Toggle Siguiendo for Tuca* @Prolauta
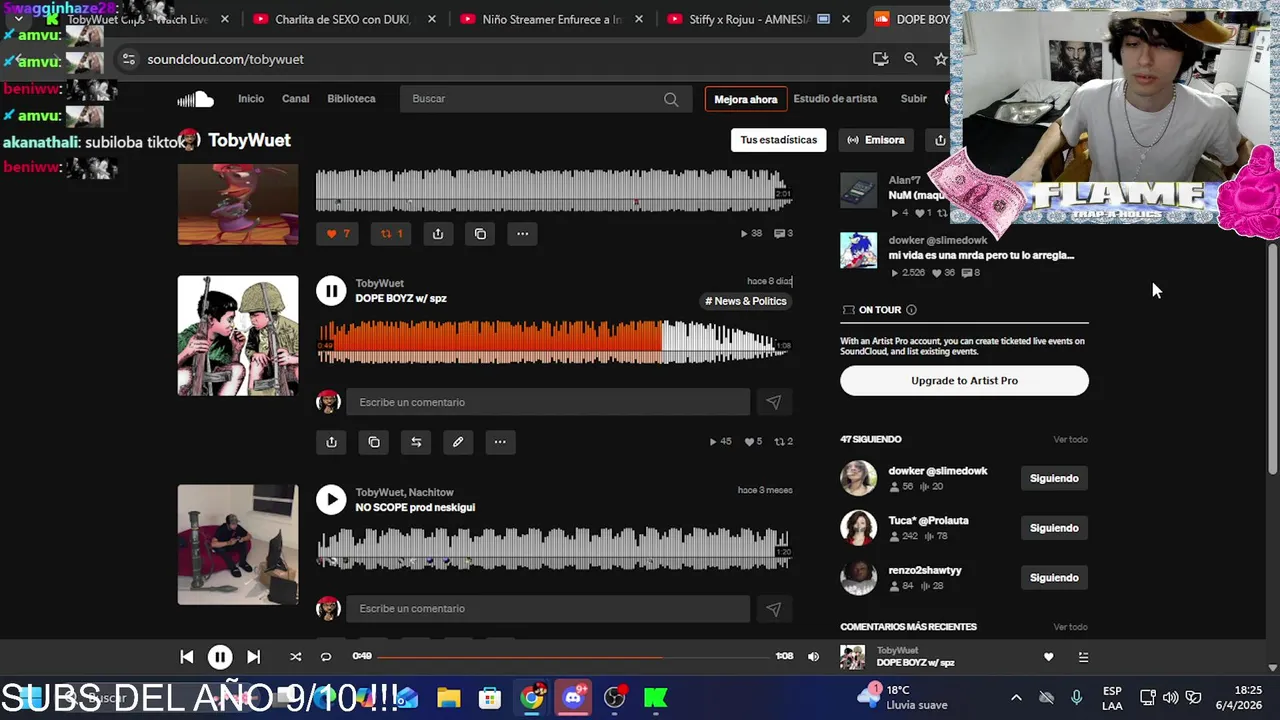The height and width of the screenshot is (720, 1280). (x=1054, y=528)
